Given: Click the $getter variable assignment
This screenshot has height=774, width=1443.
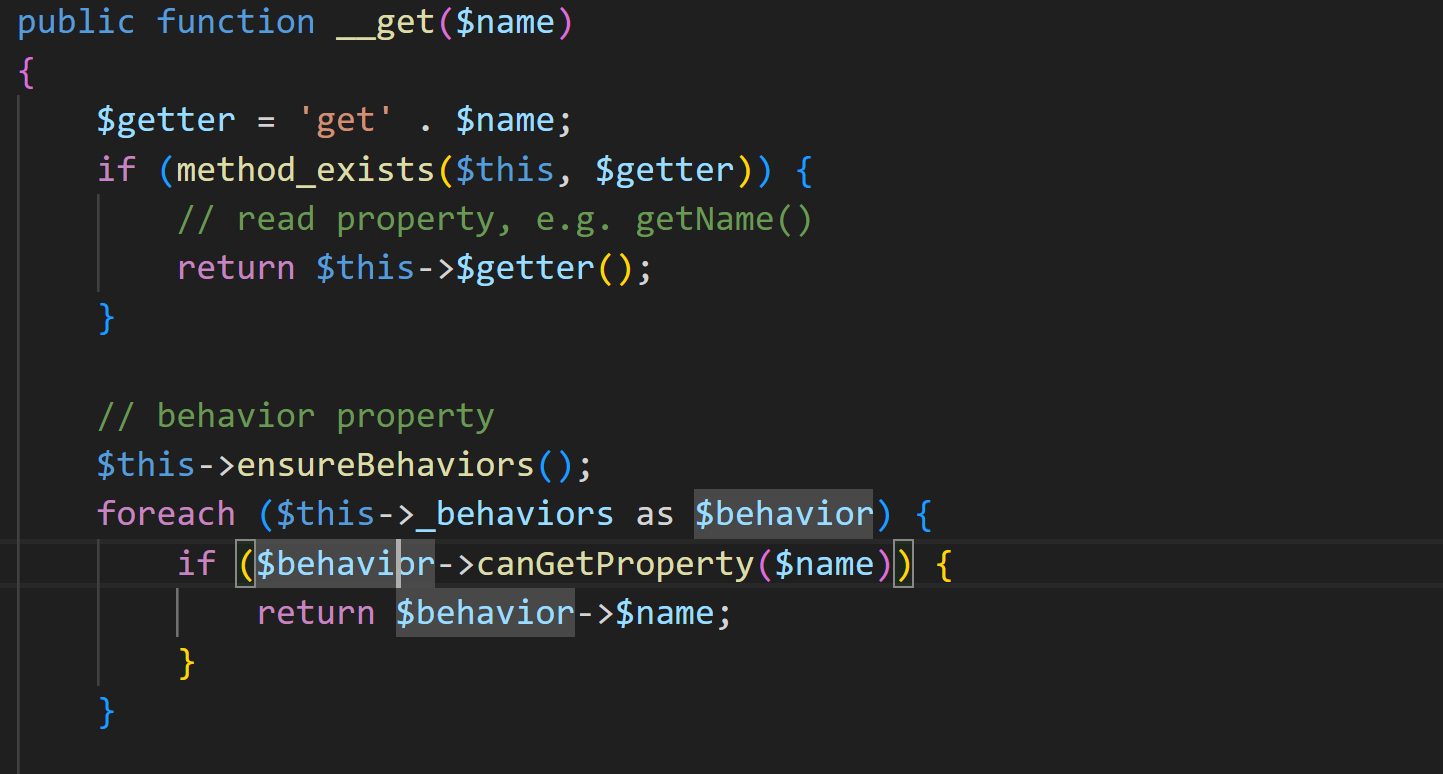Looking at the screenshot, I should (166, 121).
